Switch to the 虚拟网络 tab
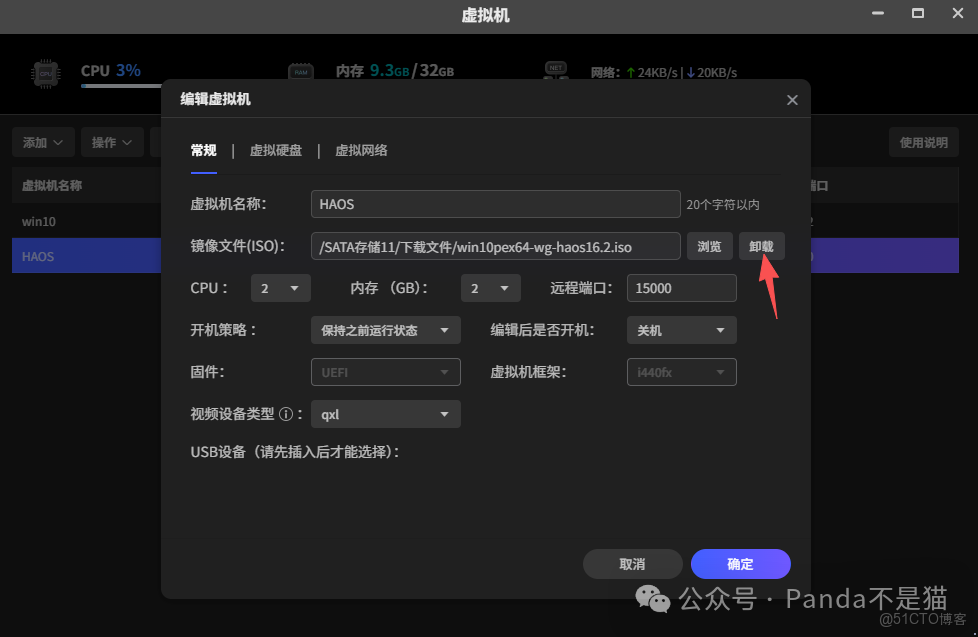Screen dimensions: 978x637 (362, 150)
